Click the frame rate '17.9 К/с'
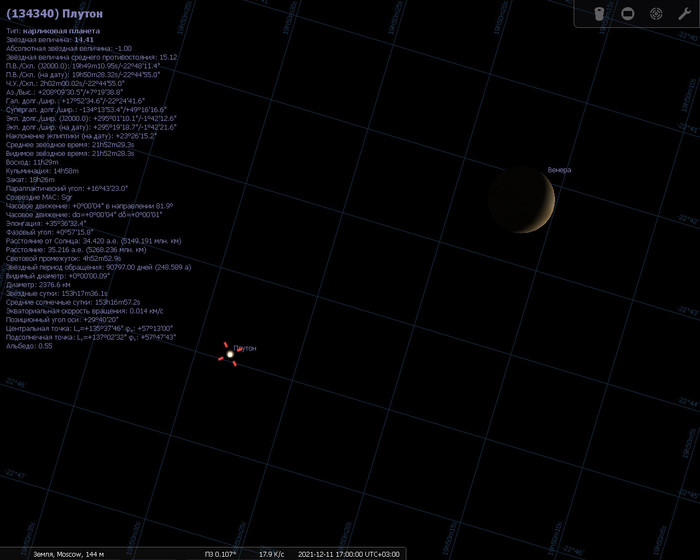Viewport: 700px width, 560px height. [x=271, y=554]
